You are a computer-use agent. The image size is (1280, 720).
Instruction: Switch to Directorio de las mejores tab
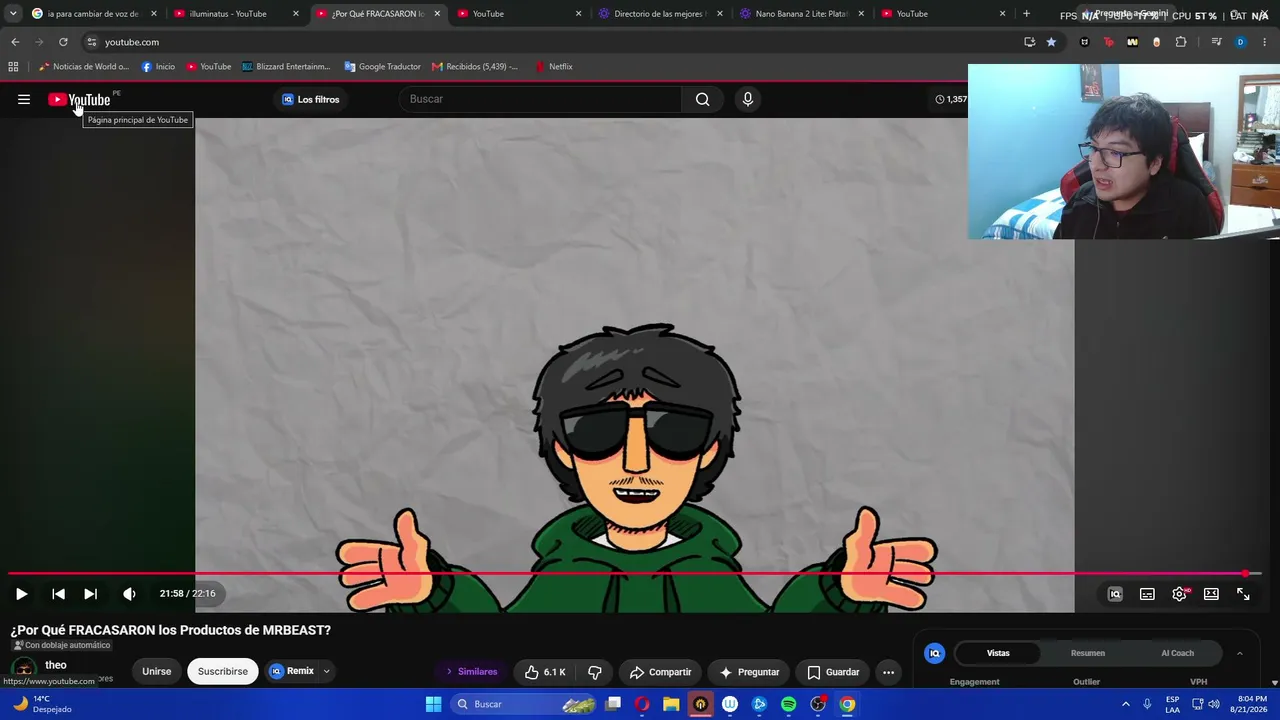point(661,14)
